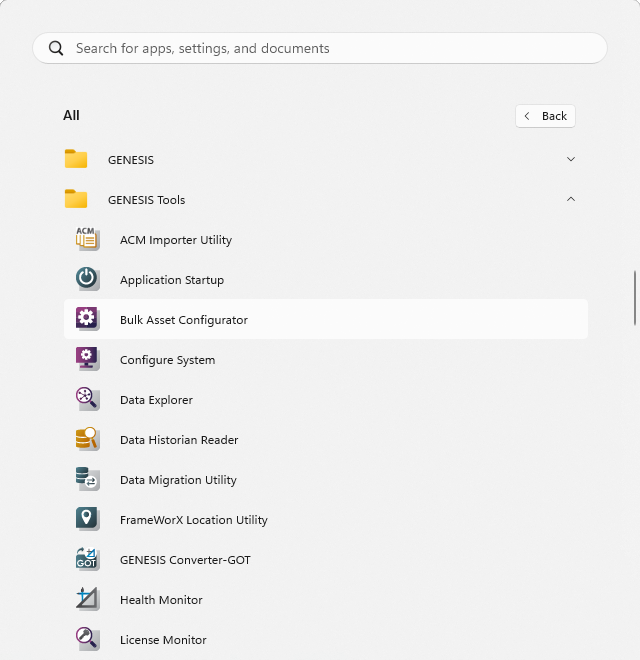This screenshot has height=660, width=640.
Task: Select the GENESIS folder label
Action: 131,160
